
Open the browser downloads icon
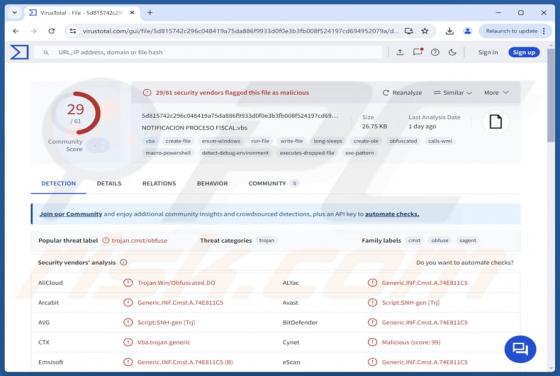click(x=450, y=31)
